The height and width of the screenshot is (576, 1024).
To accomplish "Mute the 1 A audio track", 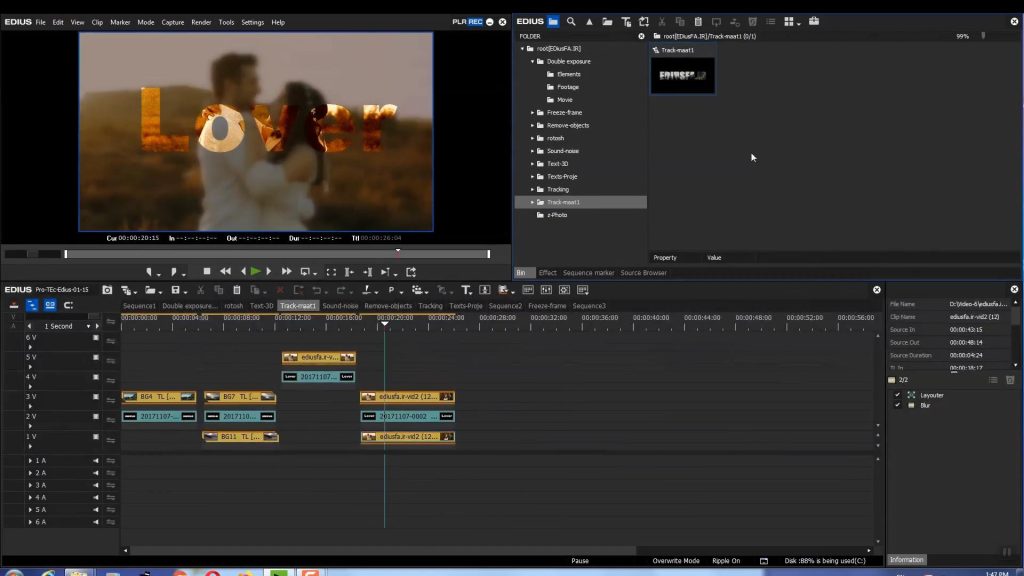I will [96, 460].
